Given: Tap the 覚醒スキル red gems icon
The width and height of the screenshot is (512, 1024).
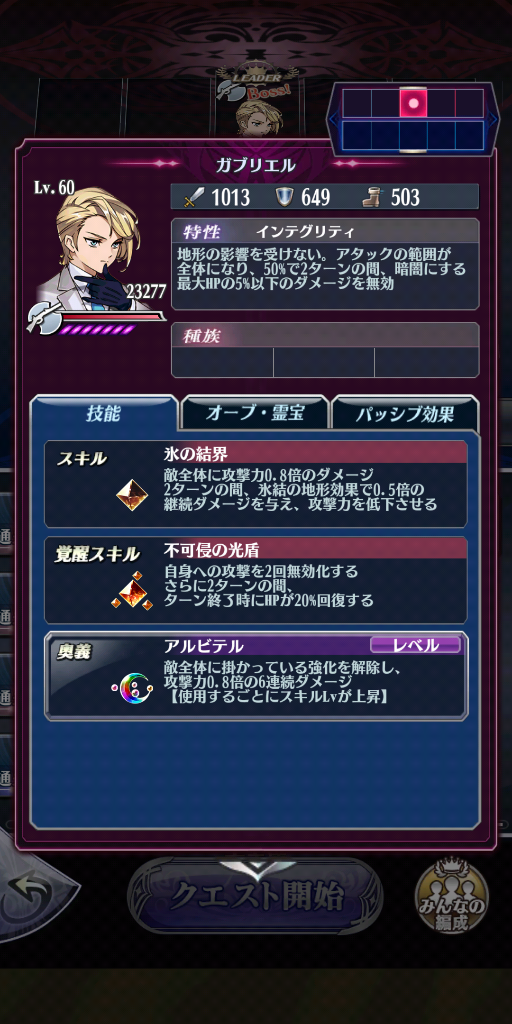Looking at the screenshot, I should (133, 591).
